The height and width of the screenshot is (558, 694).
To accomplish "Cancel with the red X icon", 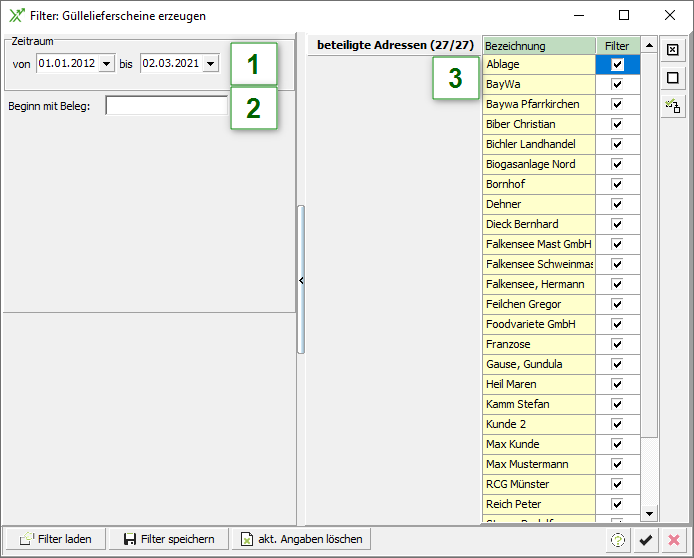I will point(673,540).
